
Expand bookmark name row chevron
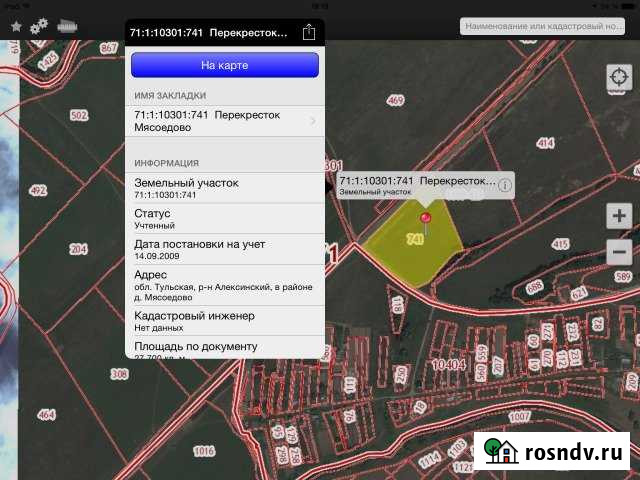[313, 121]
